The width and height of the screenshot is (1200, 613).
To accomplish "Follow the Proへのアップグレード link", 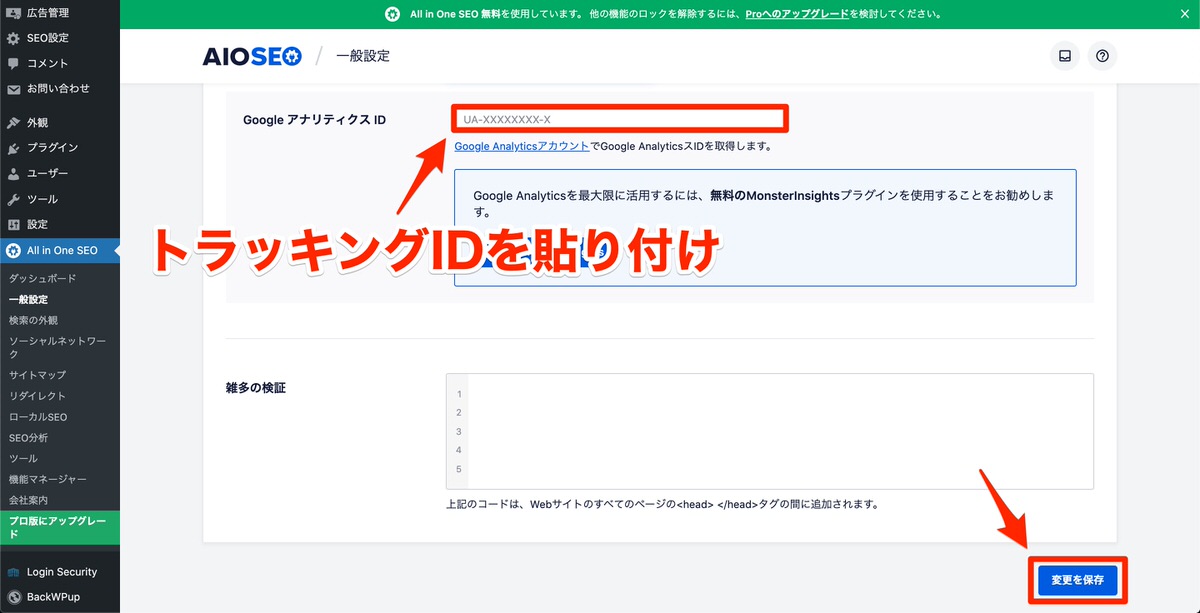I will point(797,15).
